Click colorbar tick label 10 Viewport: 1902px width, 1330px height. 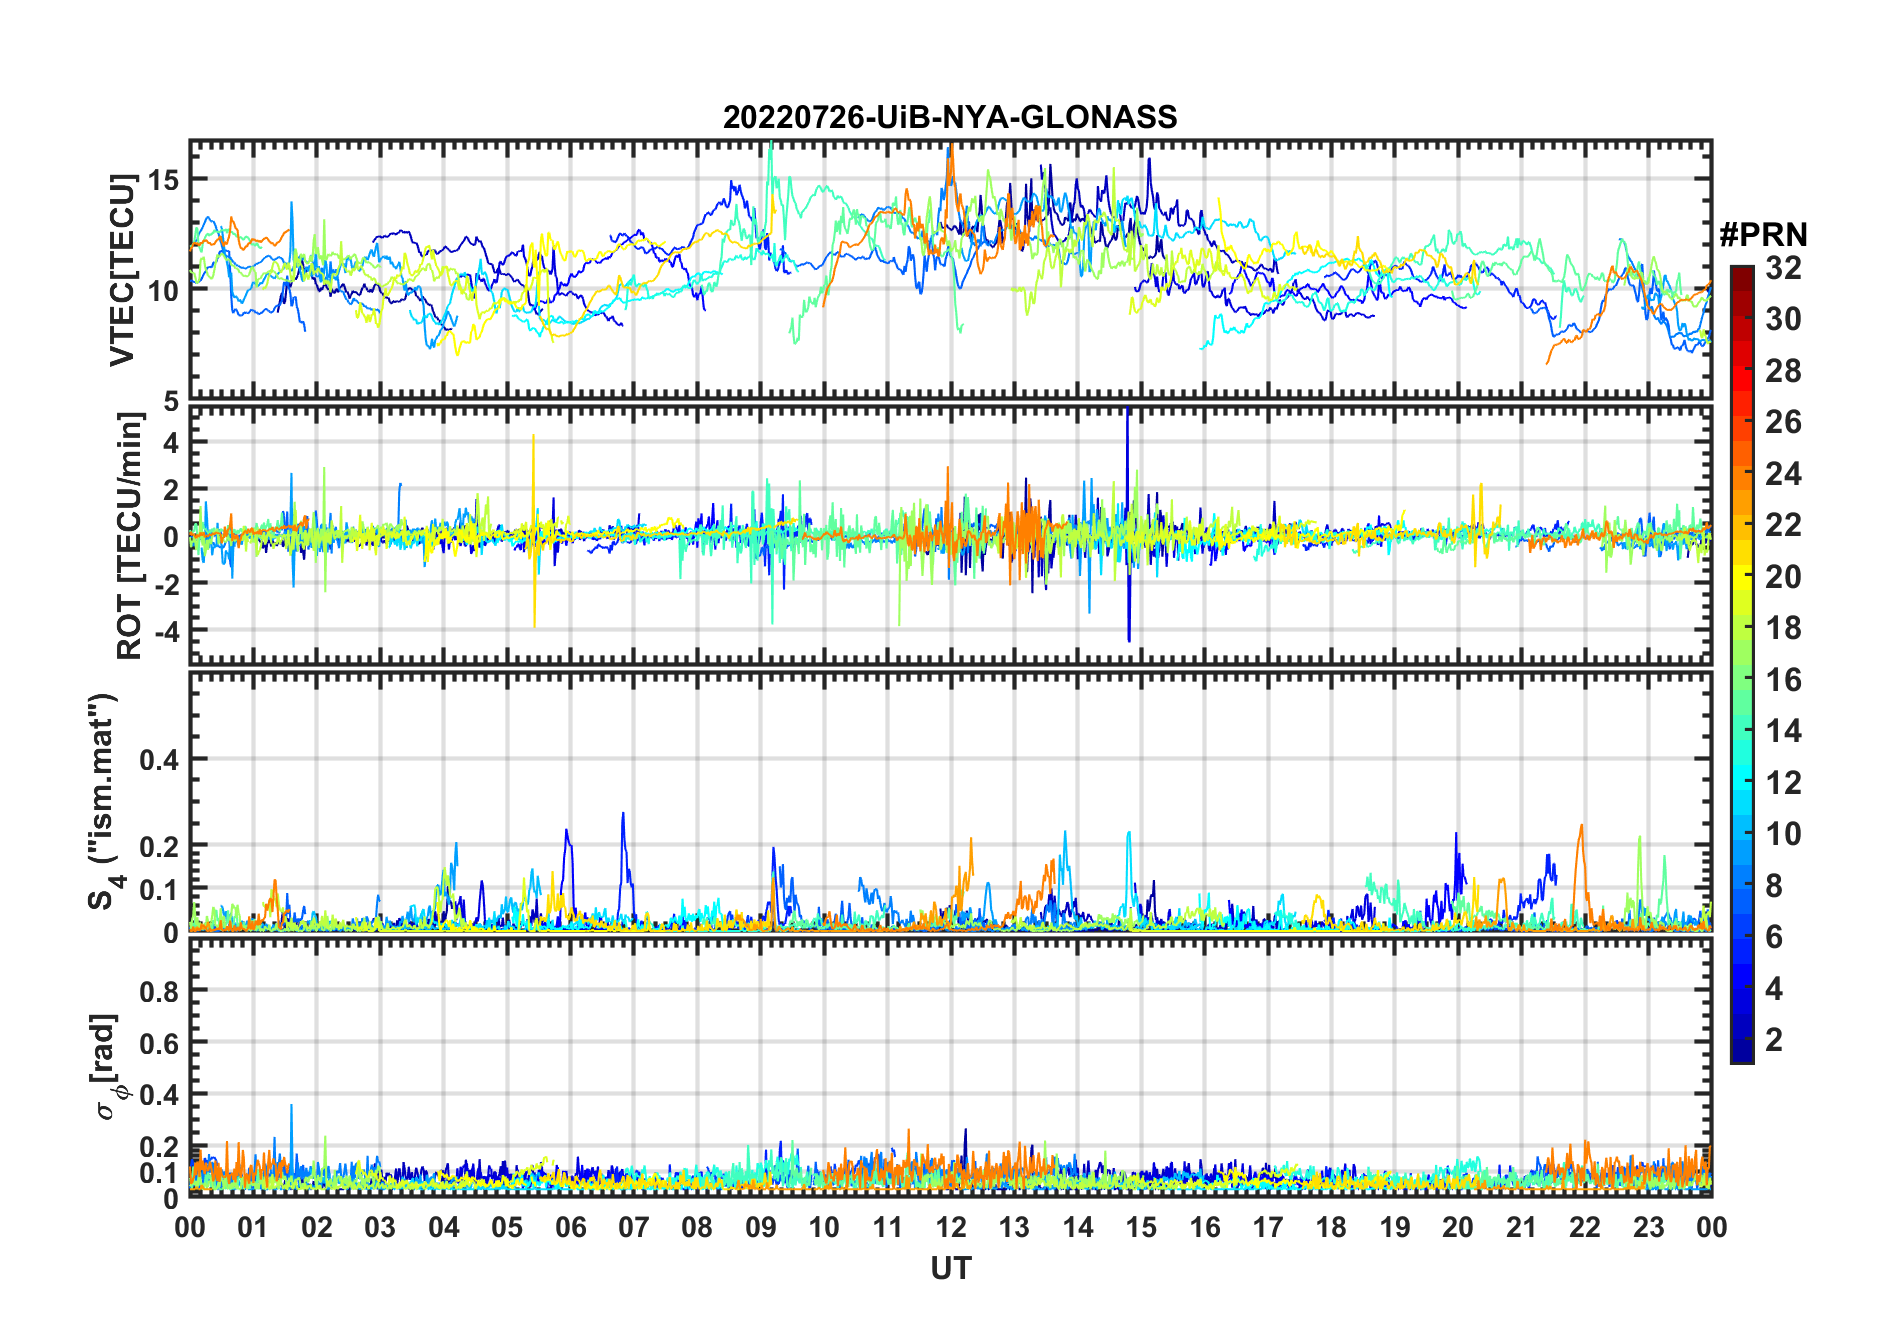pos(1784,834)
